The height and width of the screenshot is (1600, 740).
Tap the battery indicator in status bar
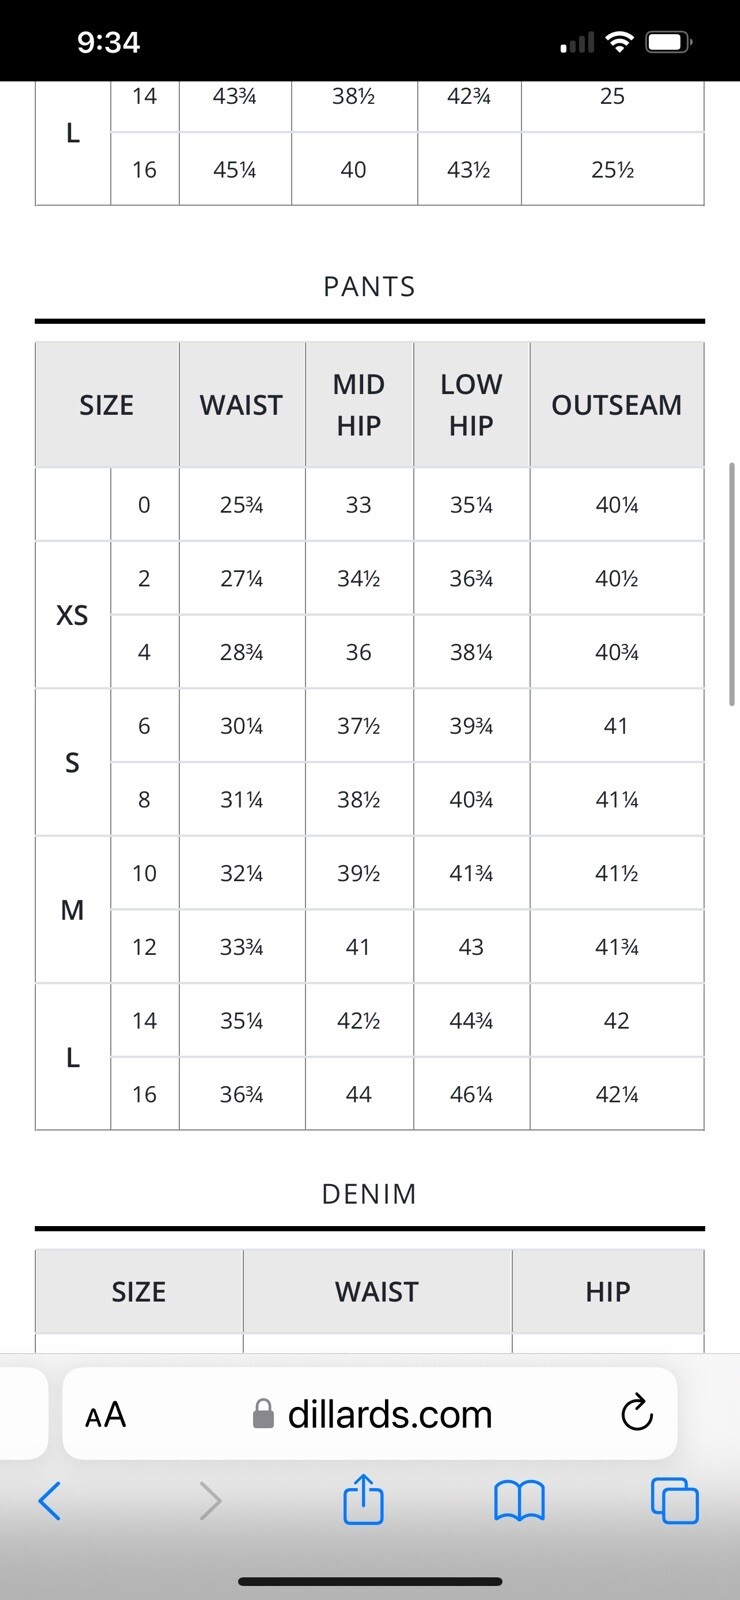[x=669, y=42]
